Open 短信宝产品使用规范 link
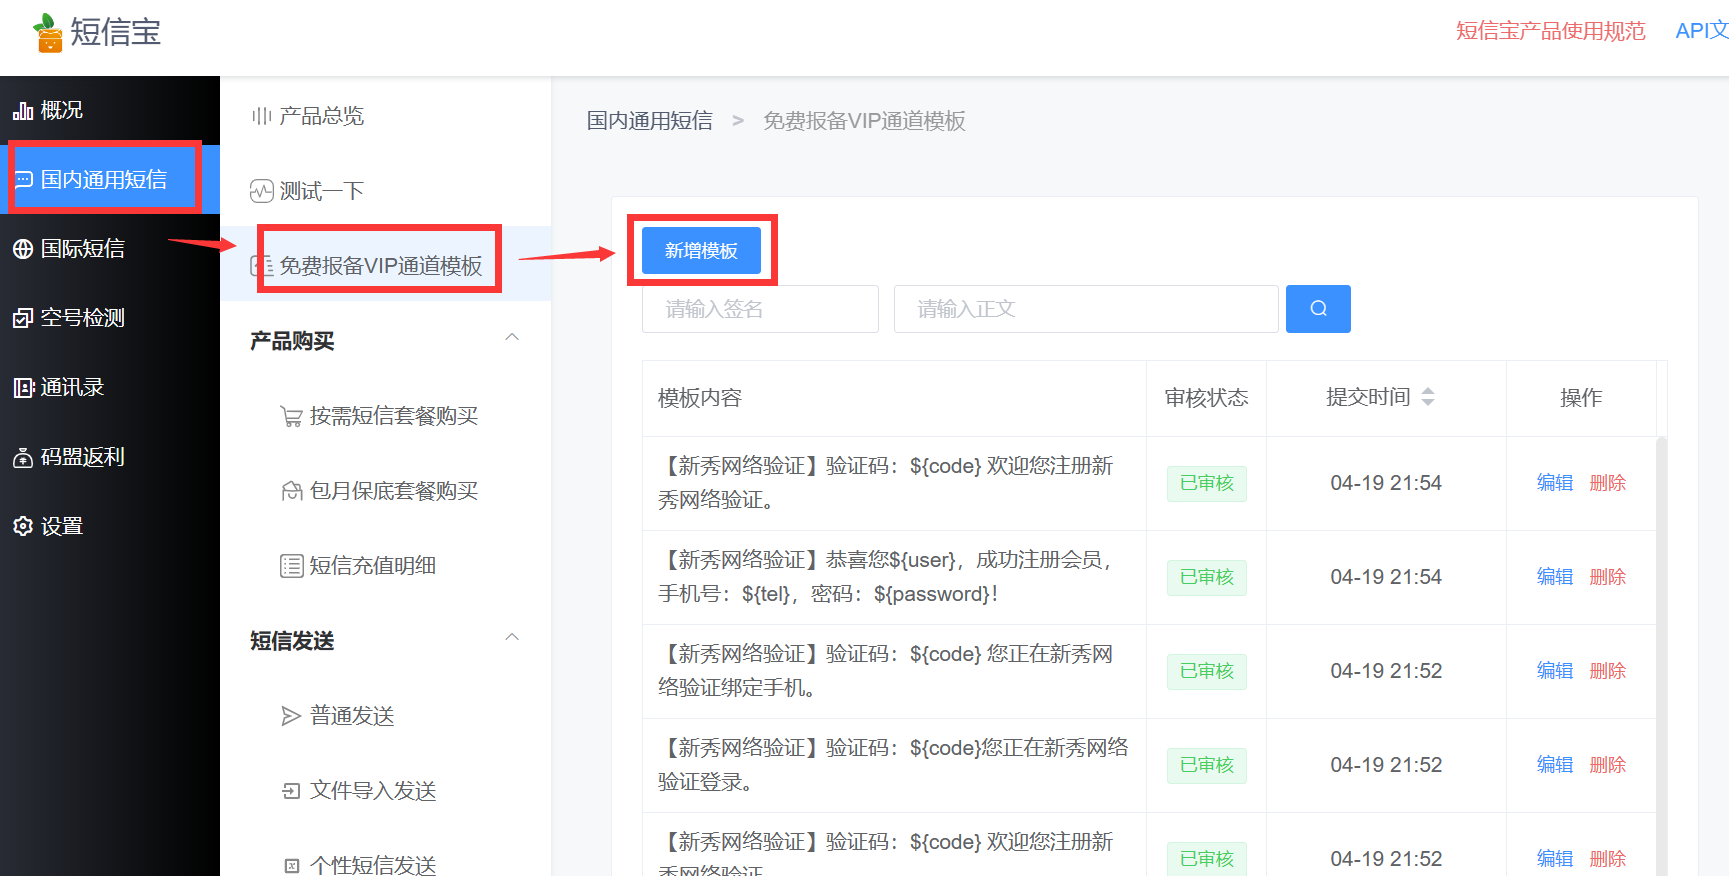Viewport: 1729px width, 876px height. coord(1550,31)
